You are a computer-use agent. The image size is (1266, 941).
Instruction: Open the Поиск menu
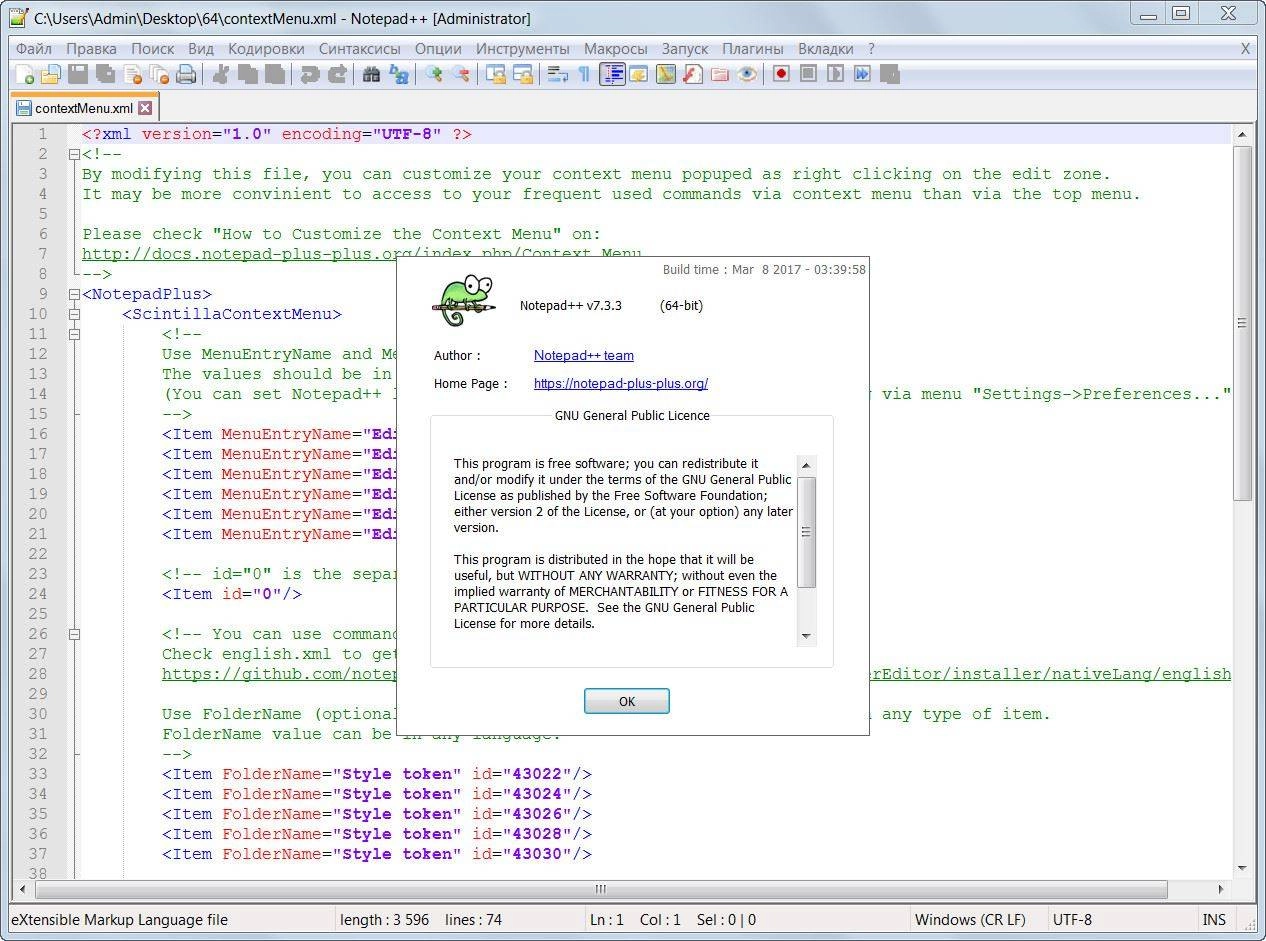[x=152, y=48]
